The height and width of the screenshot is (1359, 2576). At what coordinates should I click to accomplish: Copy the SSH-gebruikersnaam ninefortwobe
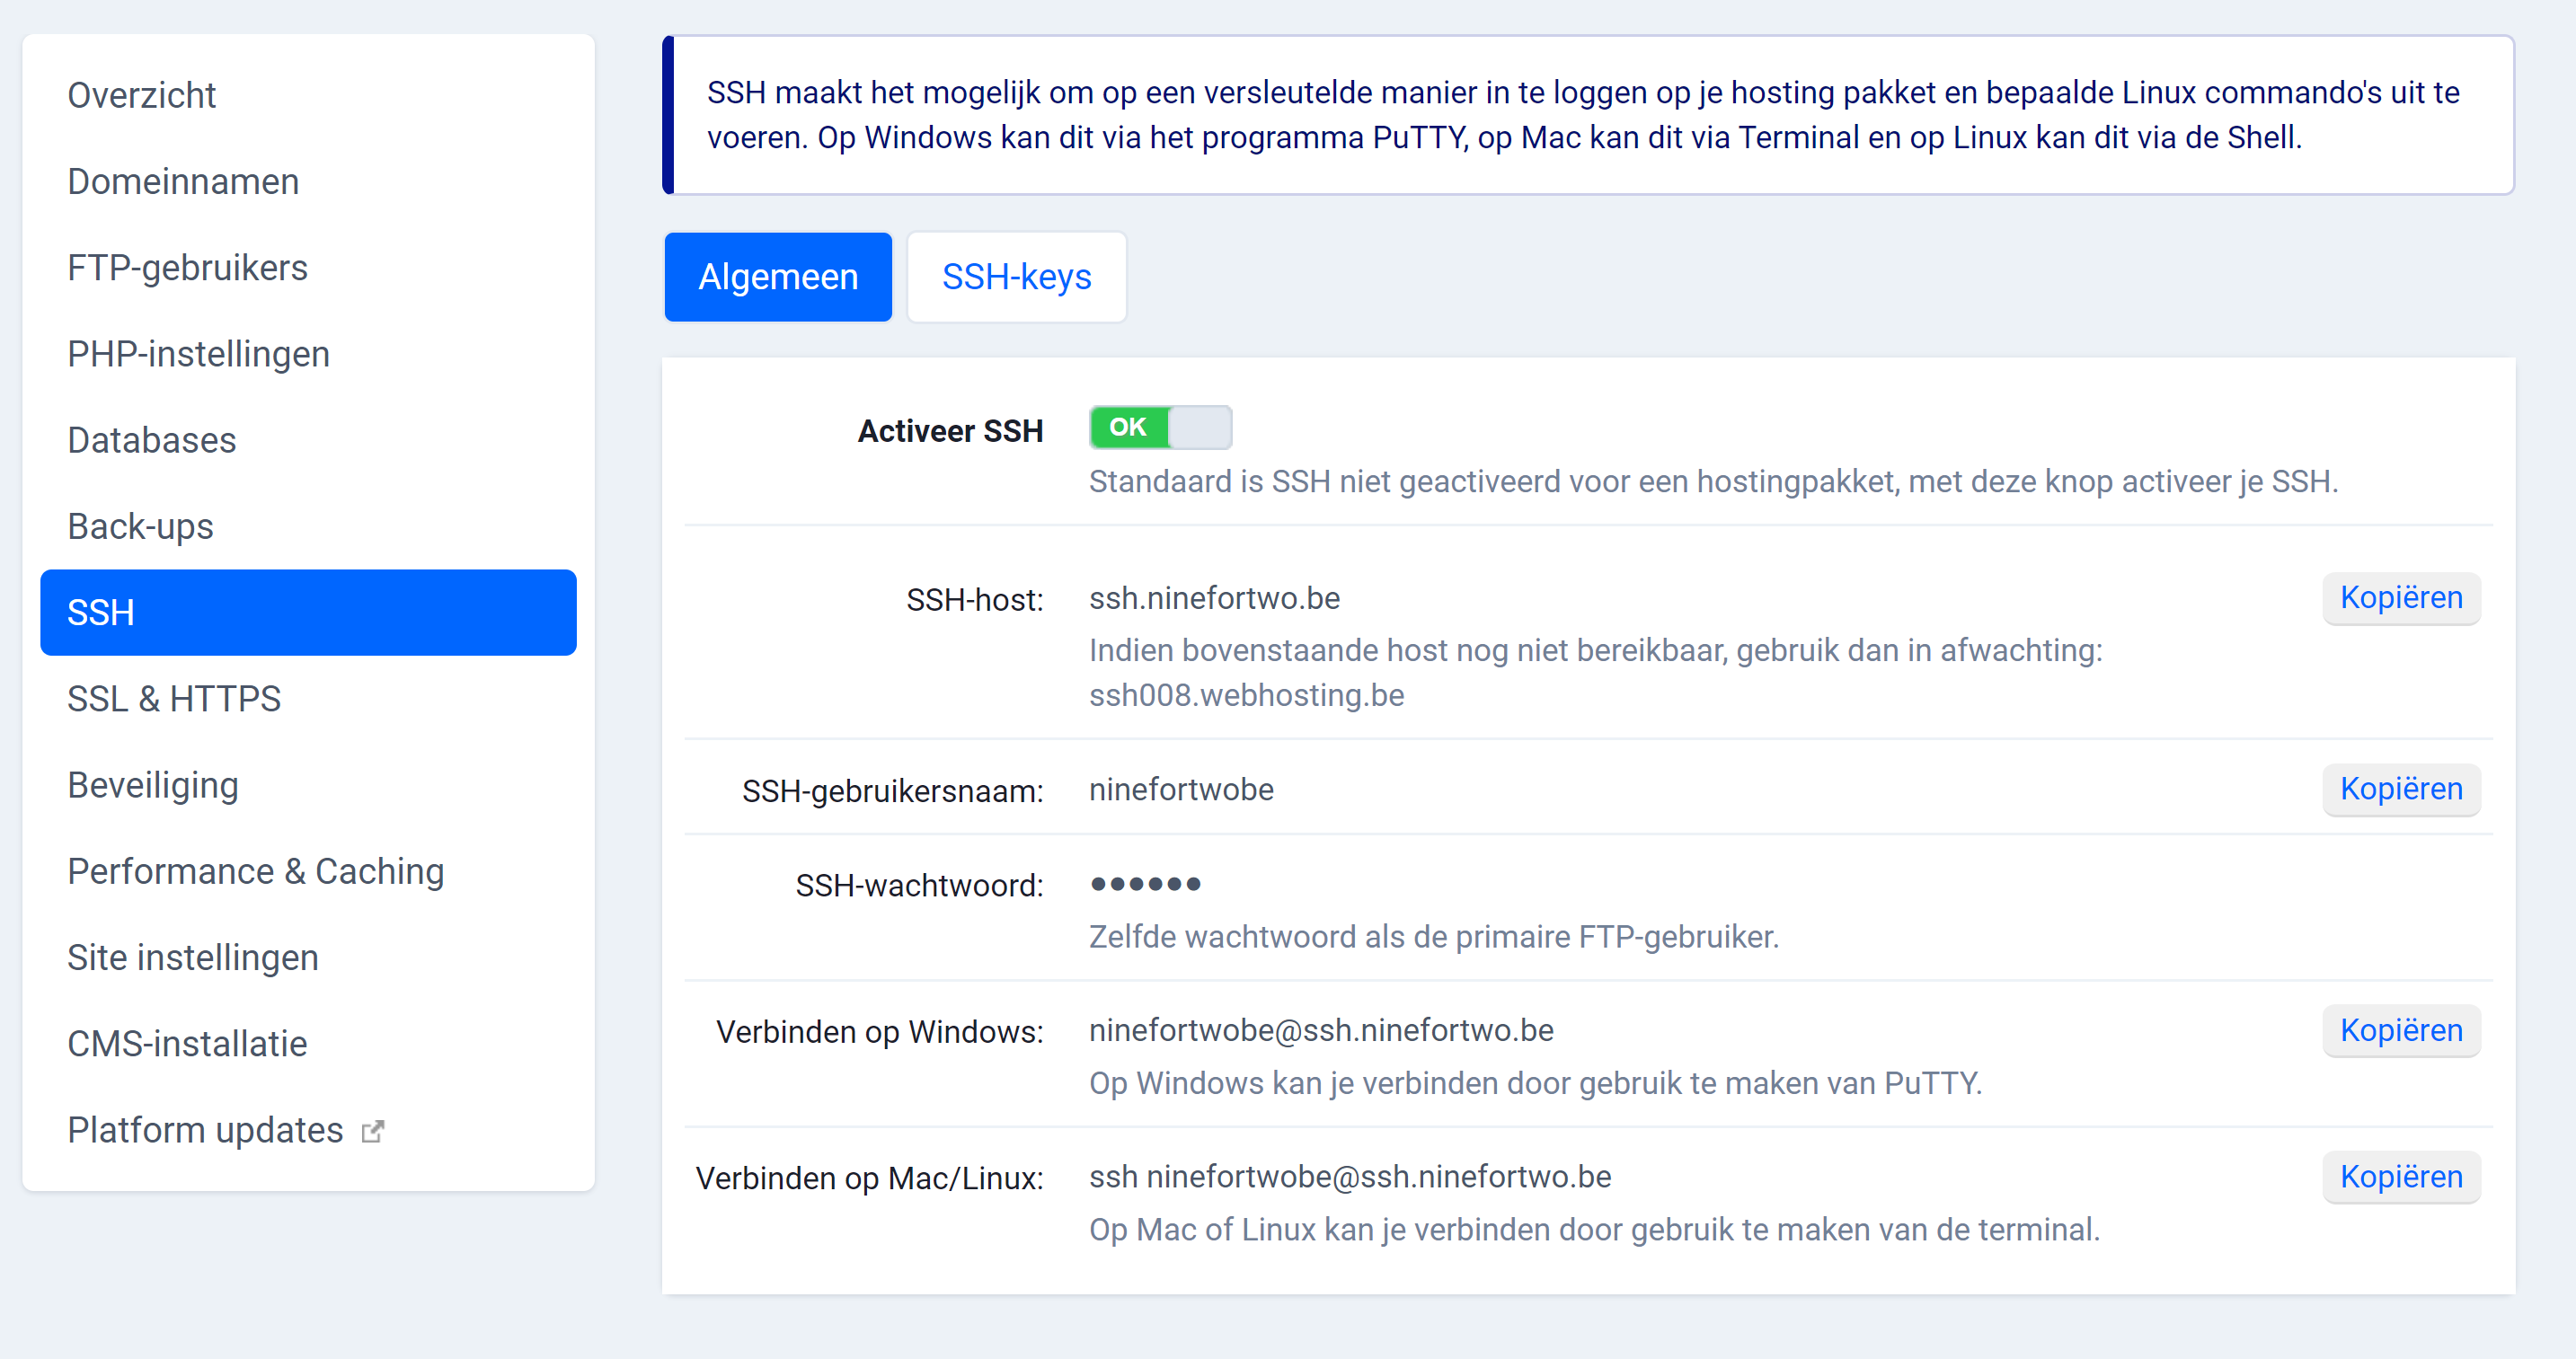(2401, 789)
